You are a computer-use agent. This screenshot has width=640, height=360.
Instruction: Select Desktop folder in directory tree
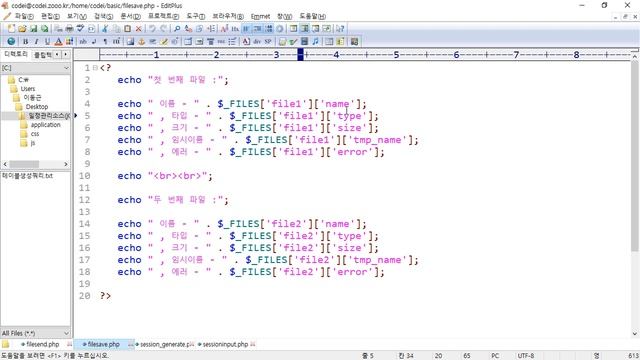37,107
